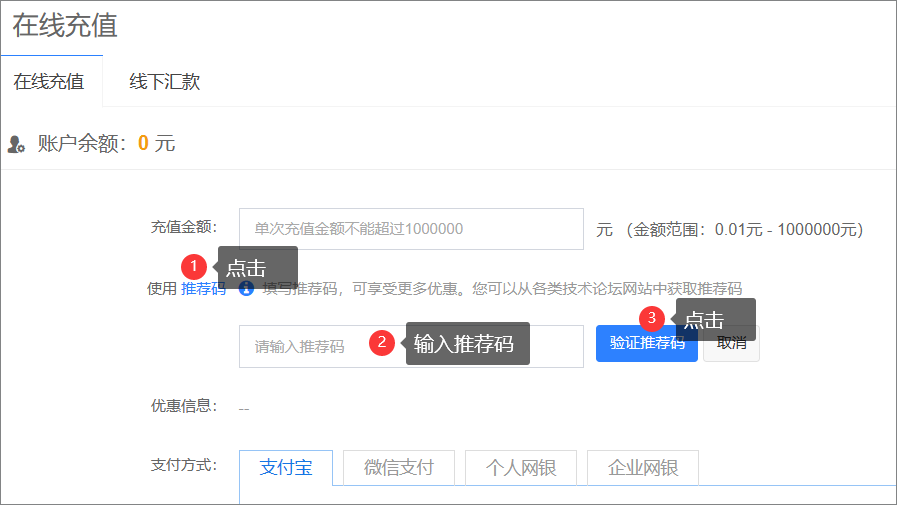Open the 线下汇款 tab
Screen dimensions: 897x505
pyautogui.click(x=165, y=82)
